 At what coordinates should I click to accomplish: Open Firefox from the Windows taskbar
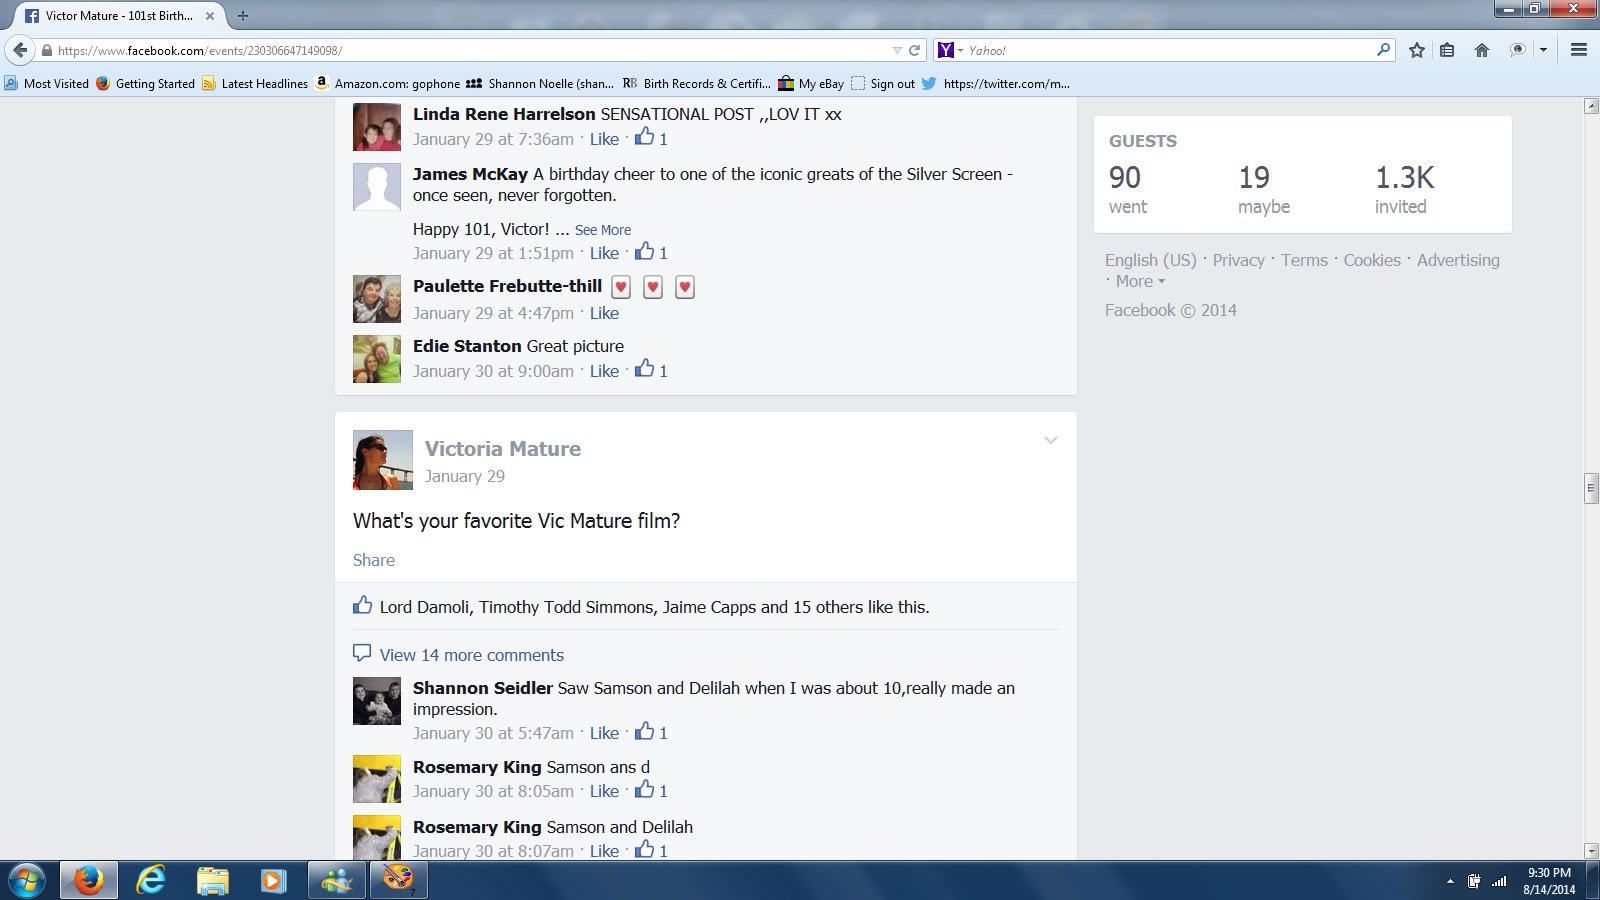88,881
